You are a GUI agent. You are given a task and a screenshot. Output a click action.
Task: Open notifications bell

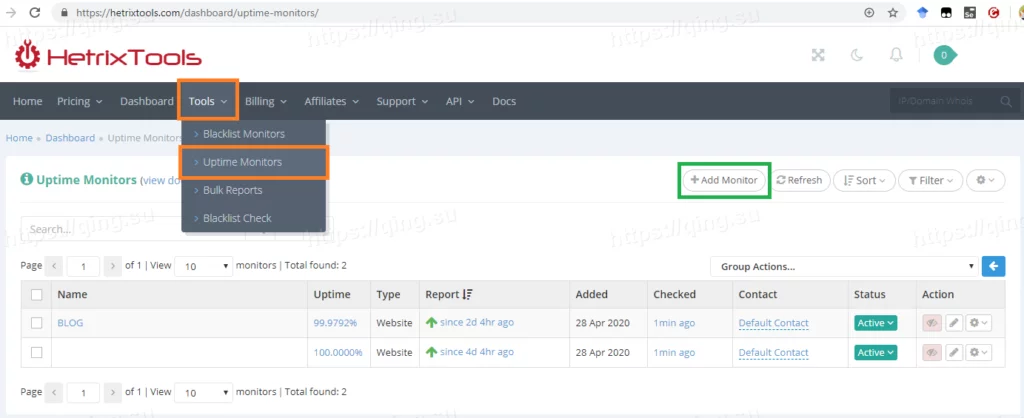(x=896, y=56)
